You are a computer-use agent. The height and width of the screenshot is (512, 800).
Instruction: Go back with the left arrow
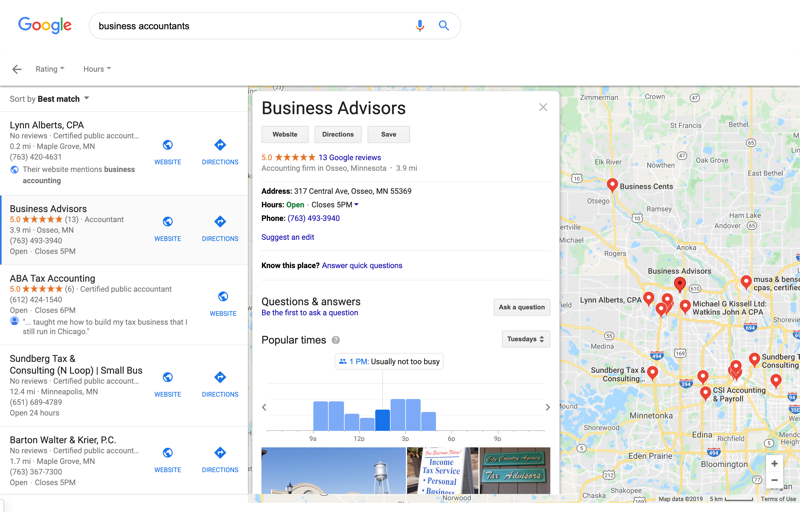tap(17, 69)
